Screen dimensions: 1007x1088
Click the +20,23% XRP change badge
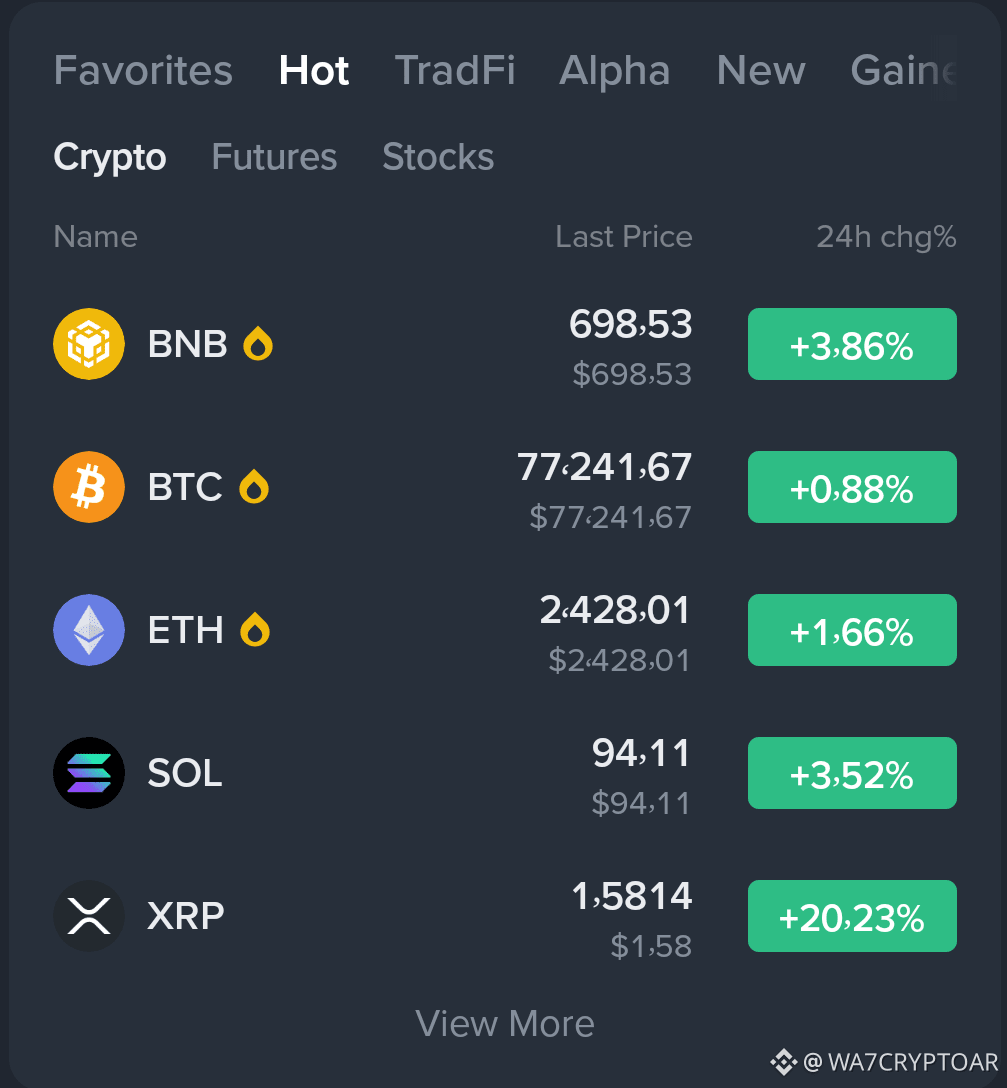click(x=852, y=916)
